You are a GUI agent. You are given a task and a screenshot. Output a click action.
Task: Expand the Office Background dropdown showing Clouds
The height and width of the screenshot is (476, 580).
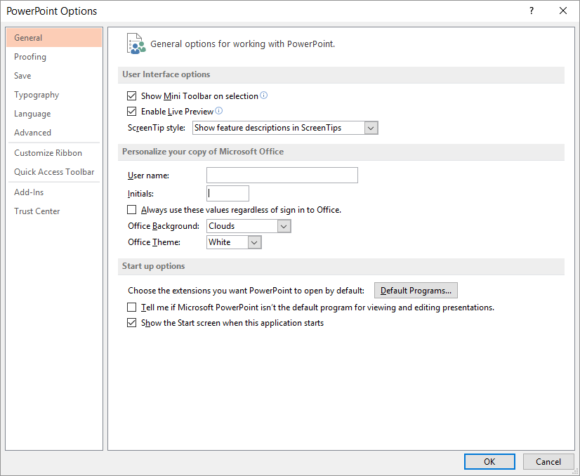(x=249, y=226)
